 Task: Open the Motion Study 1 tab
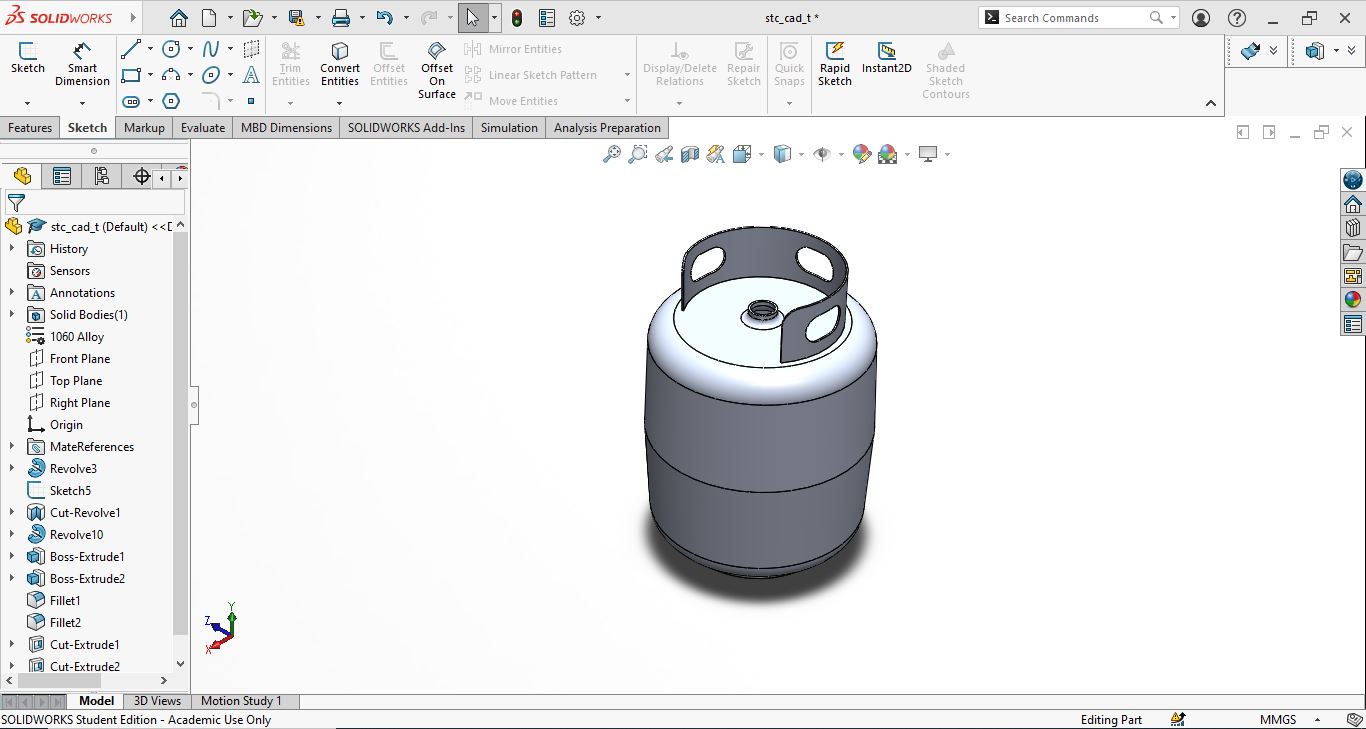(241, 701)
